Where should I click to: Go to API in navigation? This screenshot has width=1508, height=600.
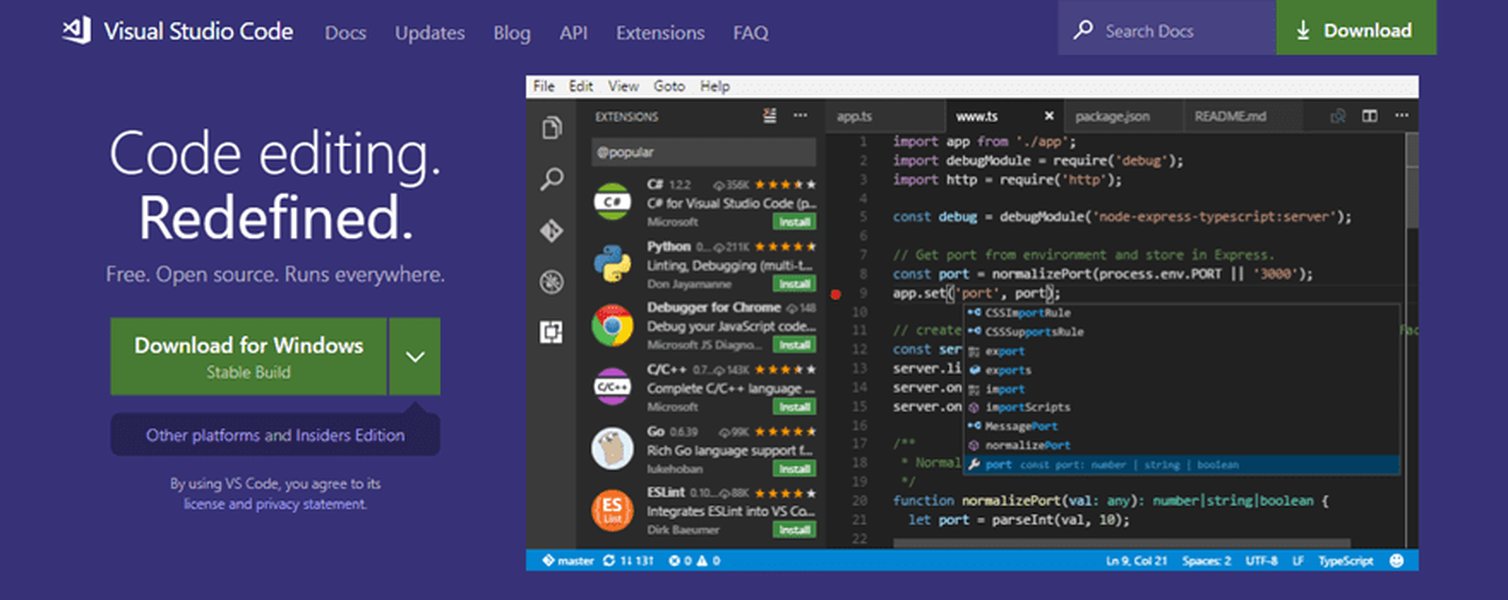point(574,33)
